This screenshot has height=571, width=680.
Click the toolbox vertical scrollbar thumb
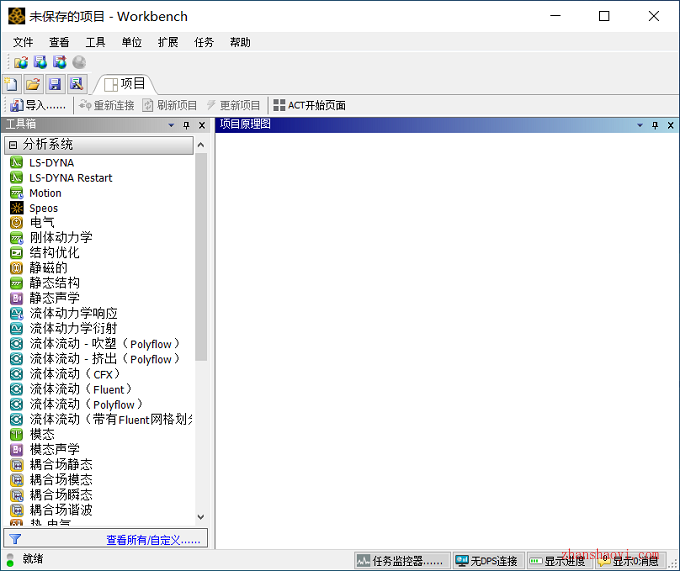201,257
